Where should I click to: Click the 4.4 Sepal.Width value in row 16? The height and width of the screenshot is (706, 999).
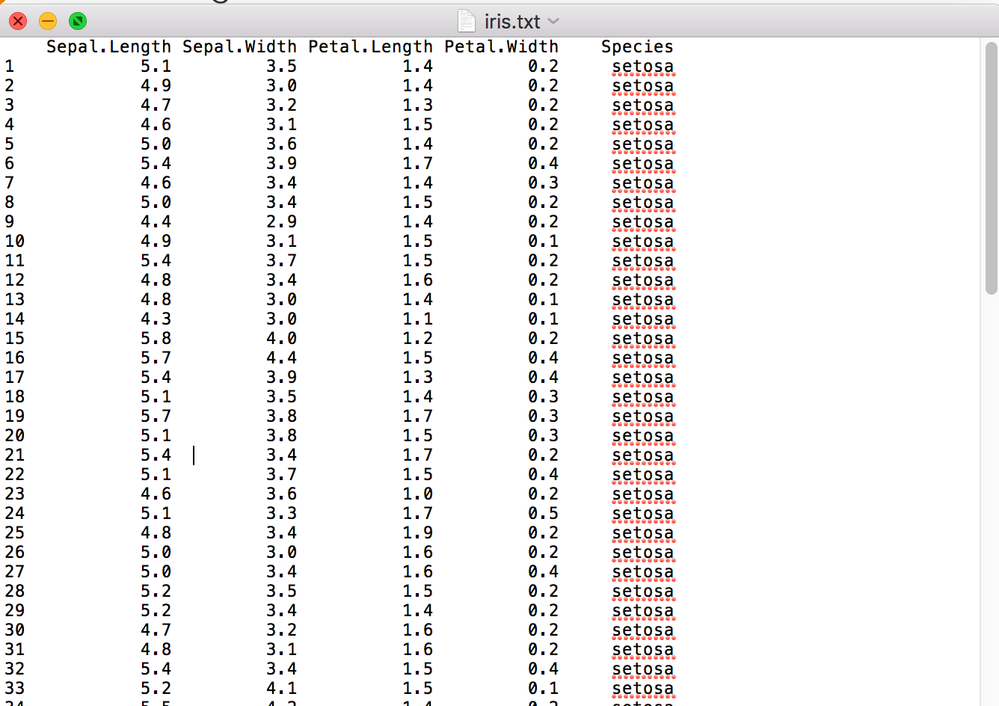click(282, 357)
